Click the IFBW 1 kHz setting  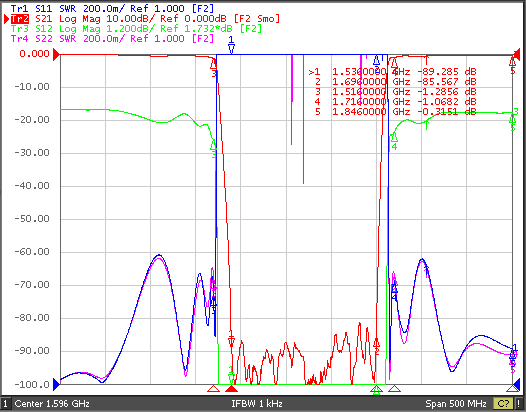(x=257, y=403)
